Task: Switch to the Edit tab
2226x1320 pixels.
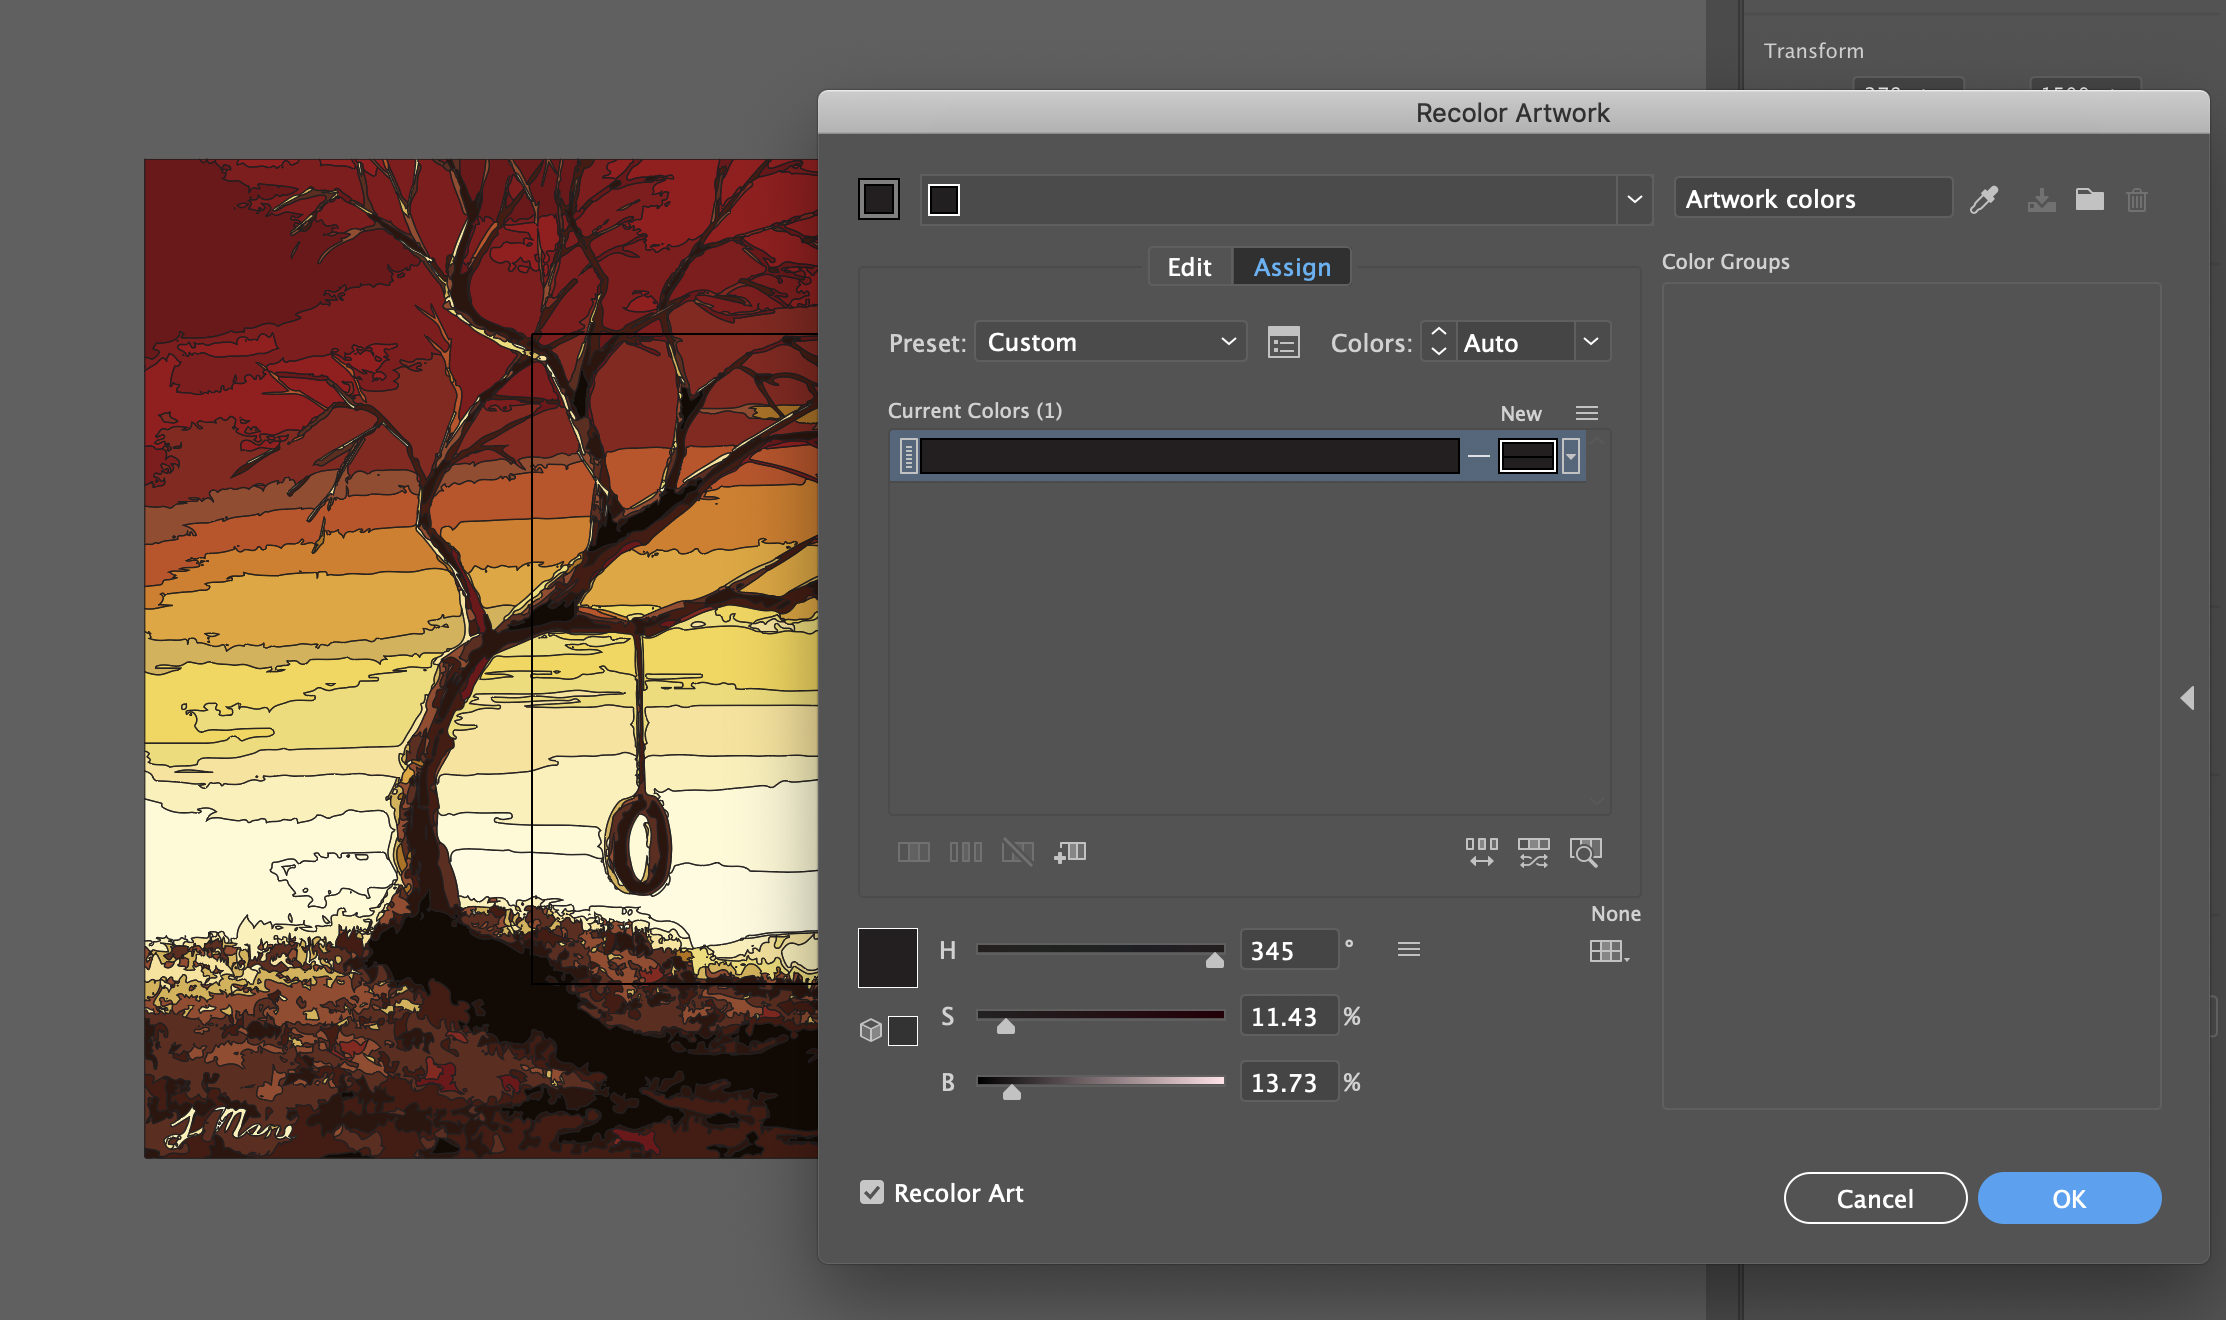Action: [1189, 266]
